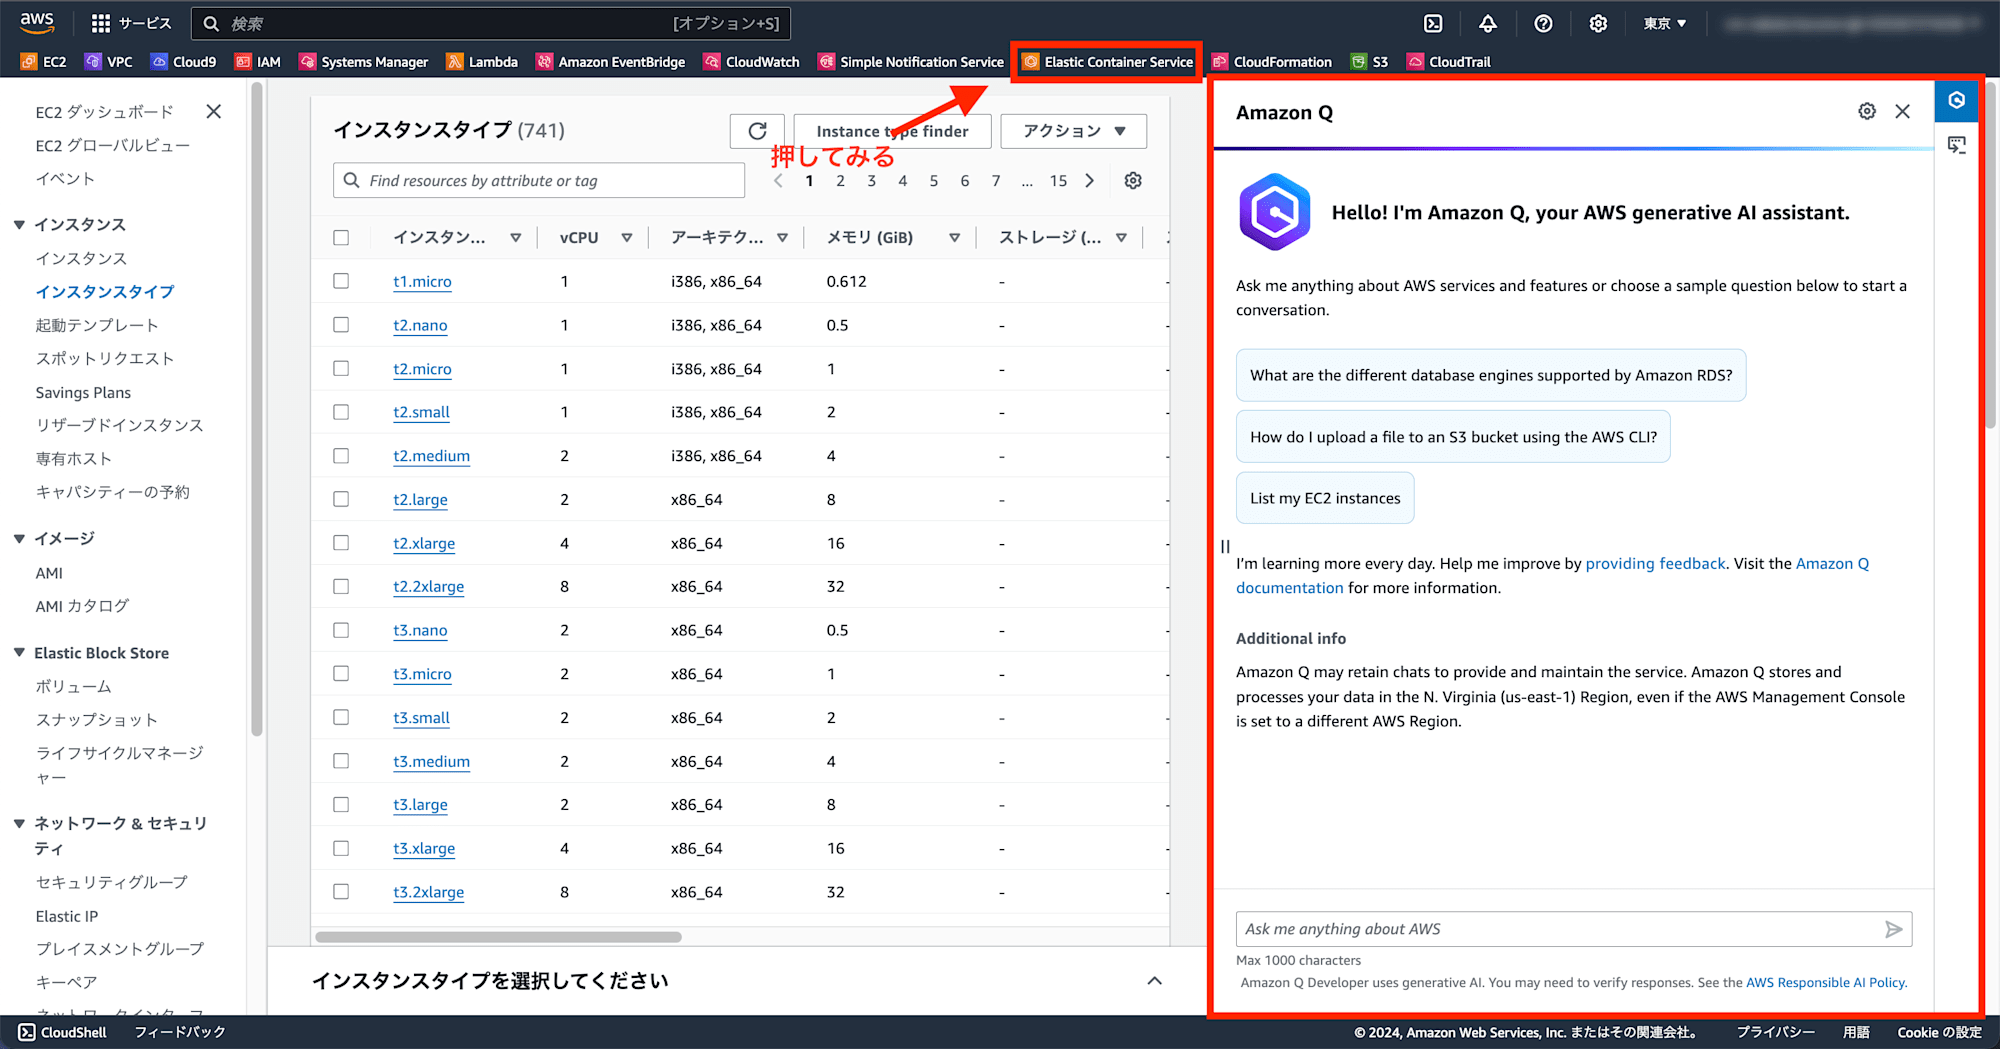The image size is (2000, 1049).
Task: Open VPC favorite shortcut
Action: click(109, 62)
